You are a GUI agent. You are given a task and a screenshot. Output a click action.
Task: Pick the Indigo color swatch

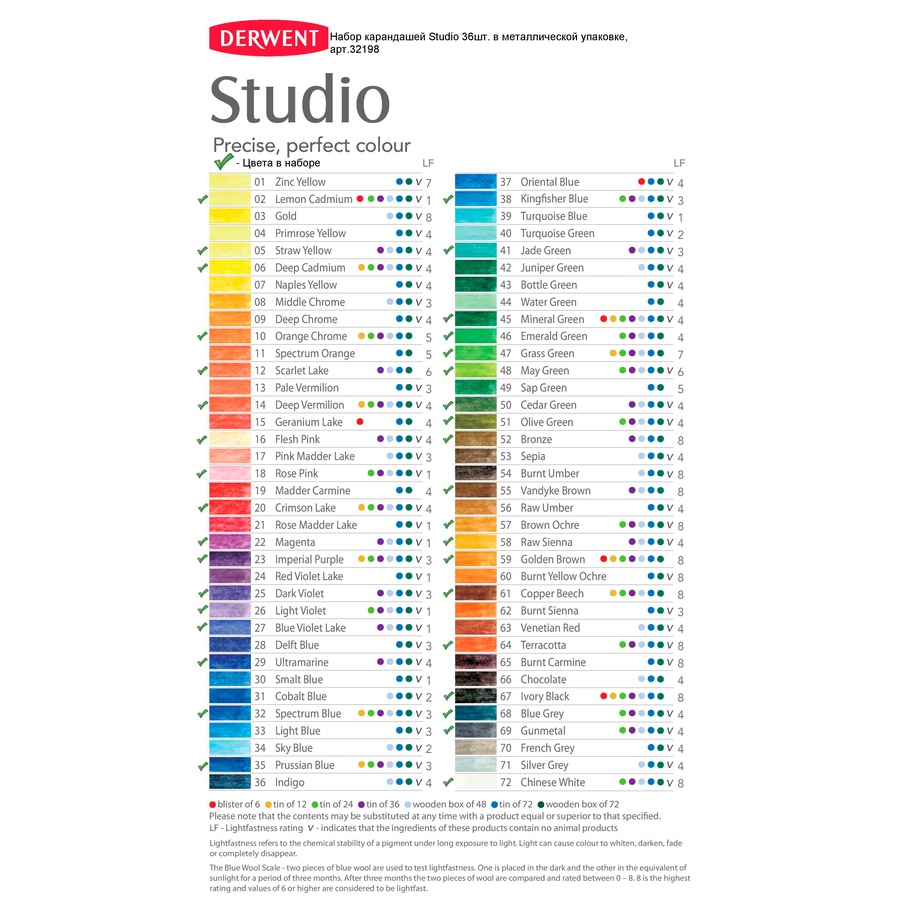(x=230, y=782)
